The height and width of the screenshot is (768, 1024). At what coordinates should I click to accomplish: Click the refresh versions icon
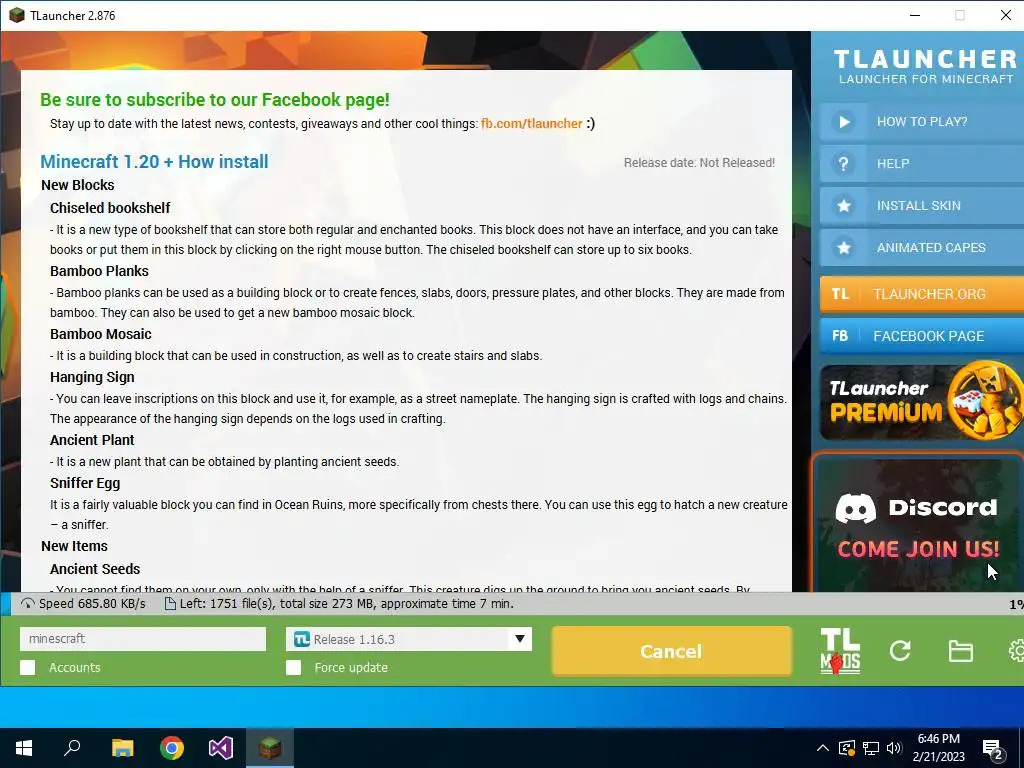coord(900,650)
